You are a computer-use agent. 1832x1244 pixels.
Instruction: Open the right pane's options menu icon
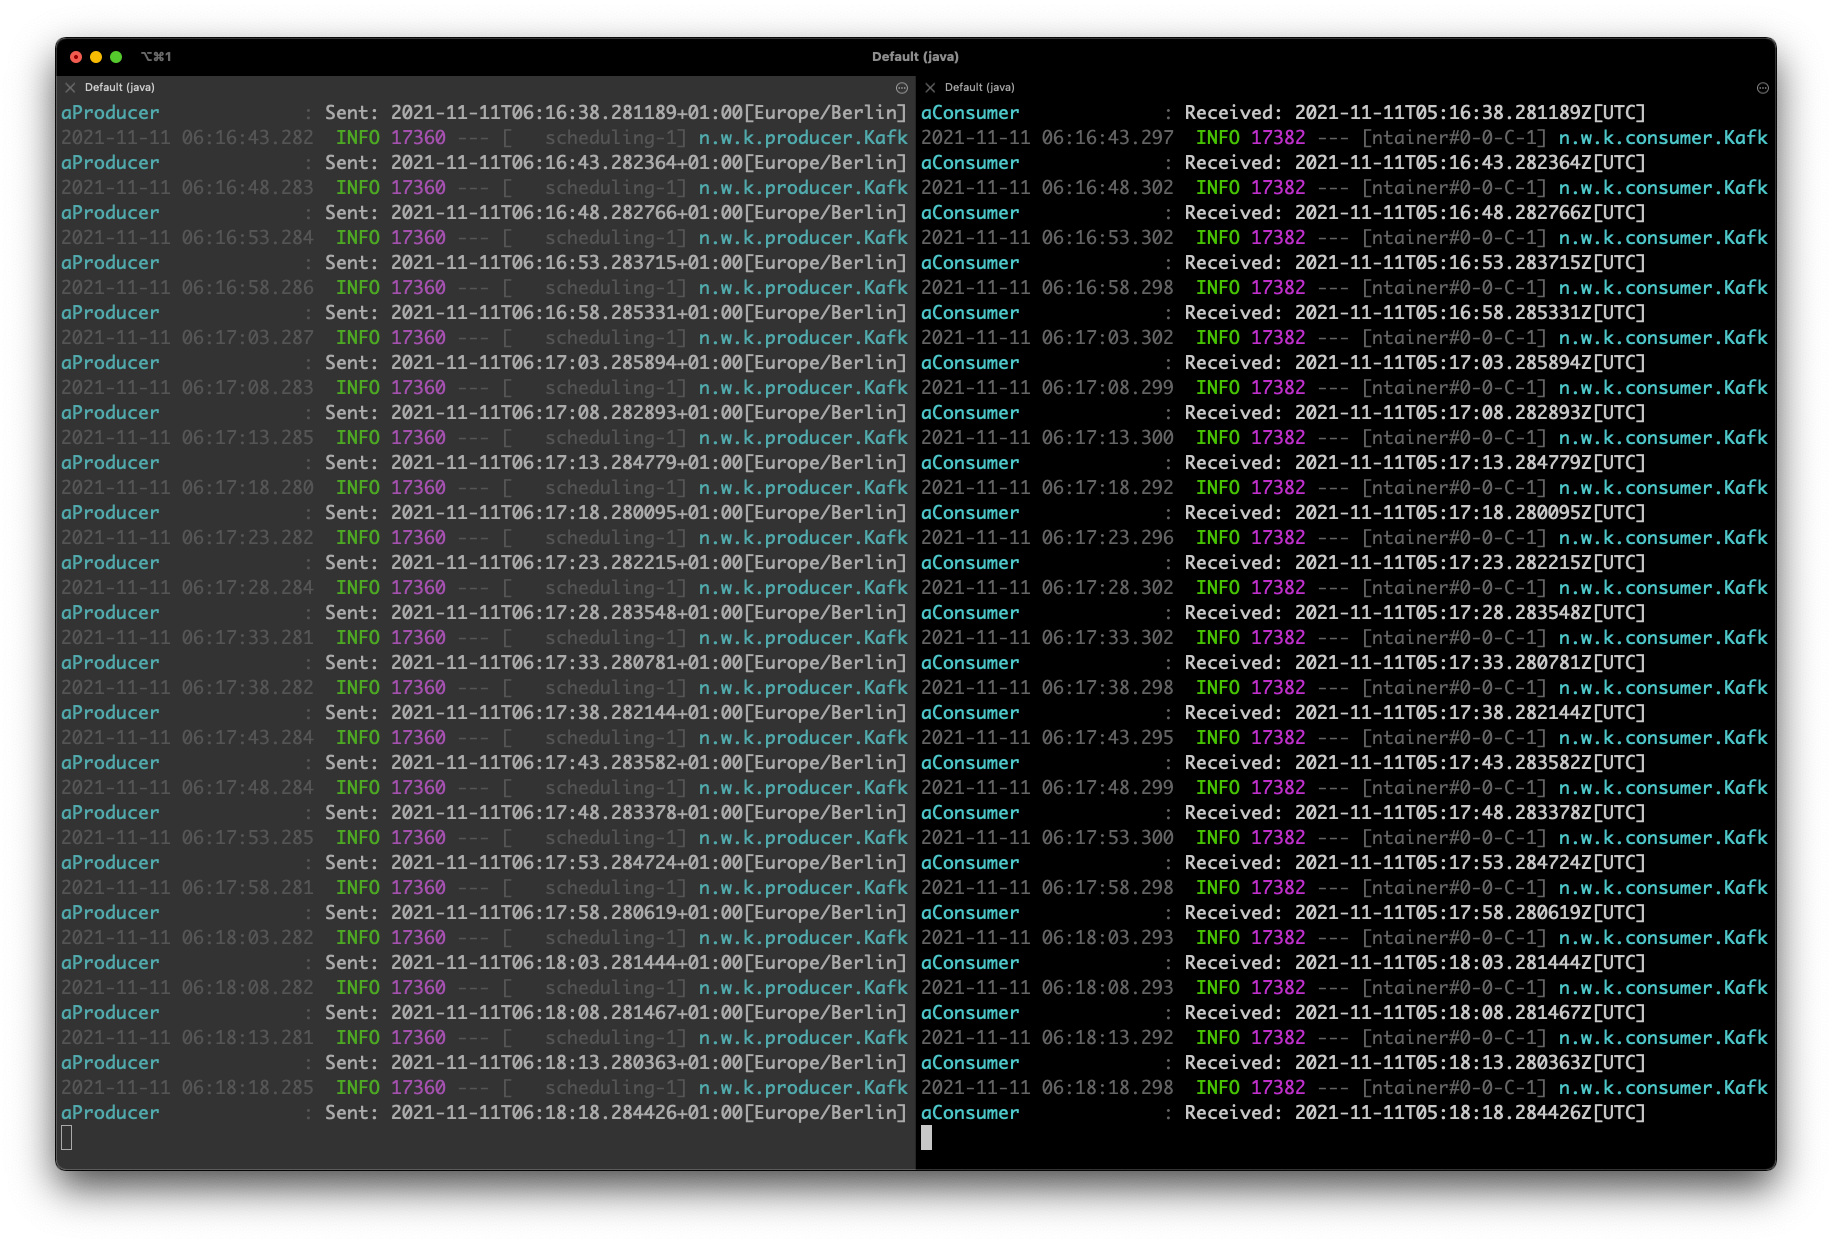pos(1763,88)
